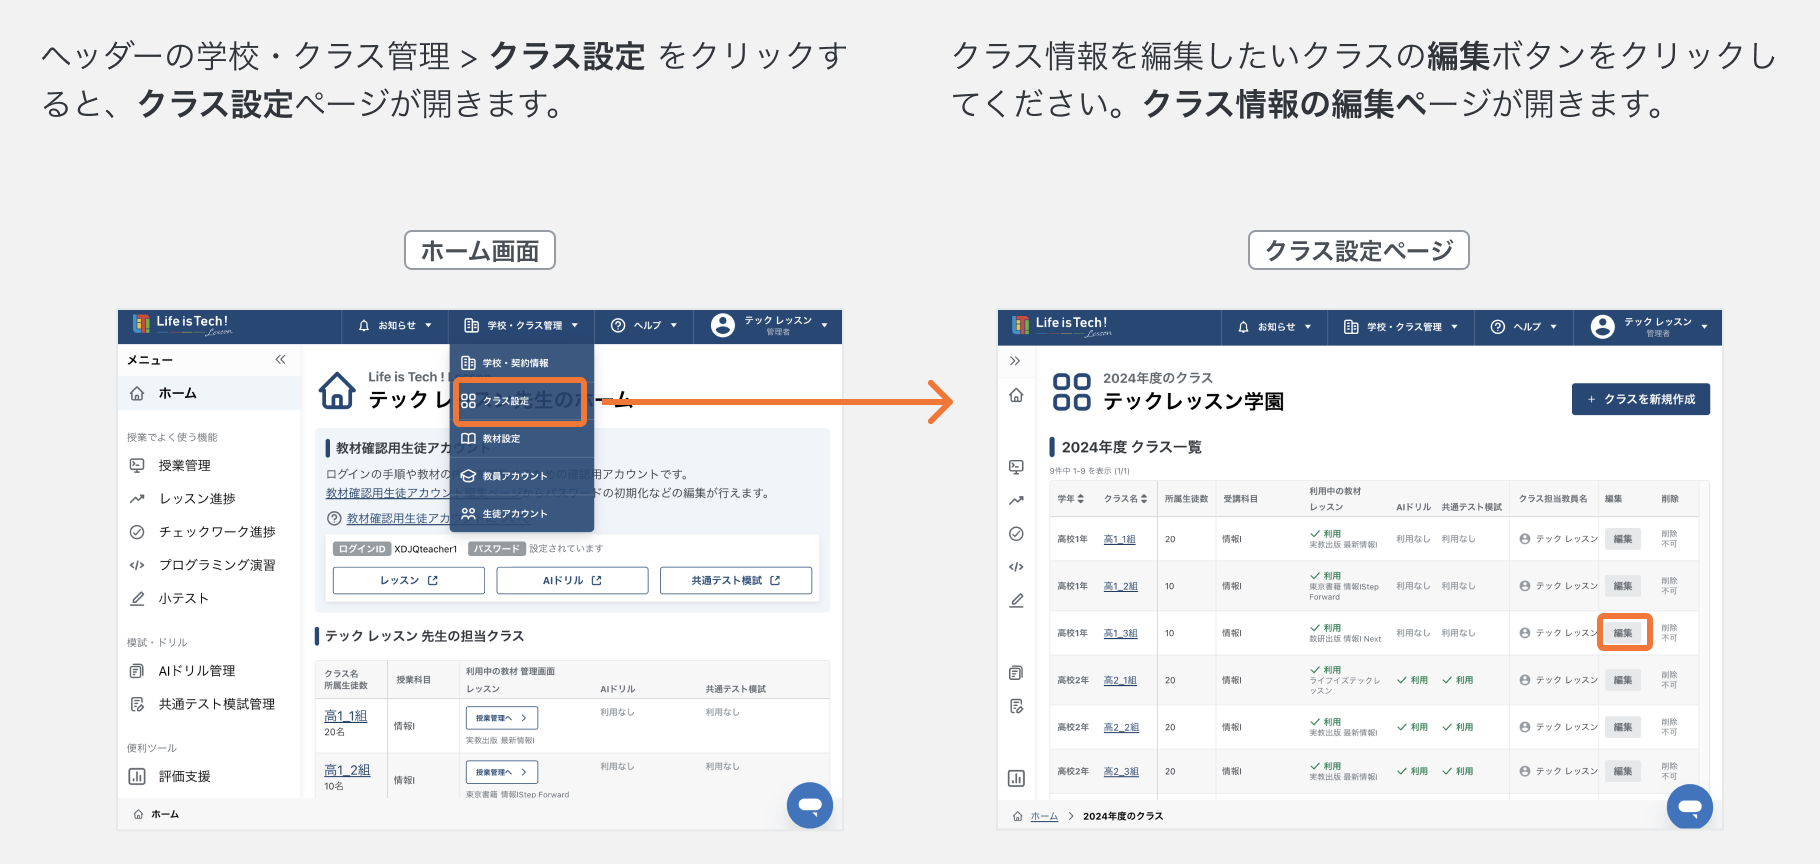This screenshot has height=864, width=1820.
Task: Expand the ヘルプ dropdown on the class settings page
Action: point(1524,326)
